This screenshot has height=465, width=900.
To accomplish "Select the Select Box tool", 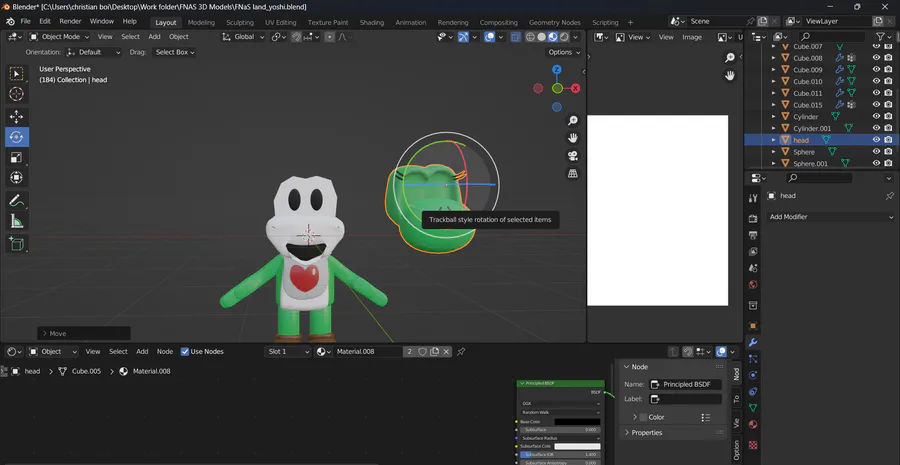I will pos(17,73).
